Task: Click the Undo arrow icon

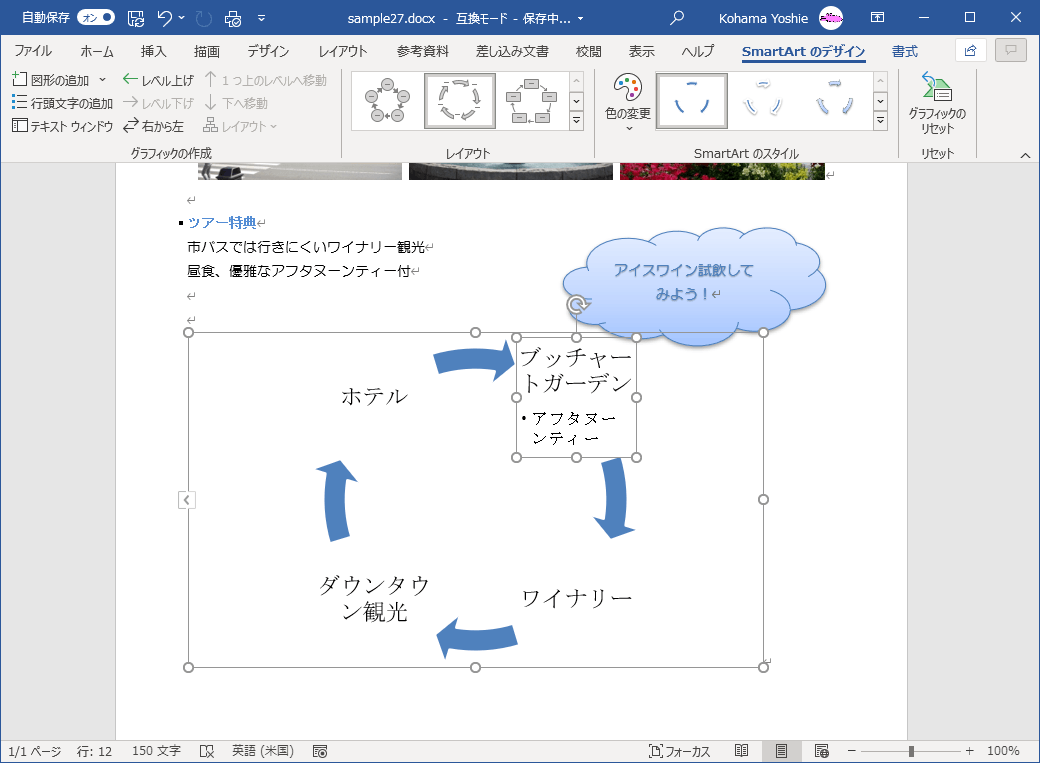Action: click(x=164, y=19)
